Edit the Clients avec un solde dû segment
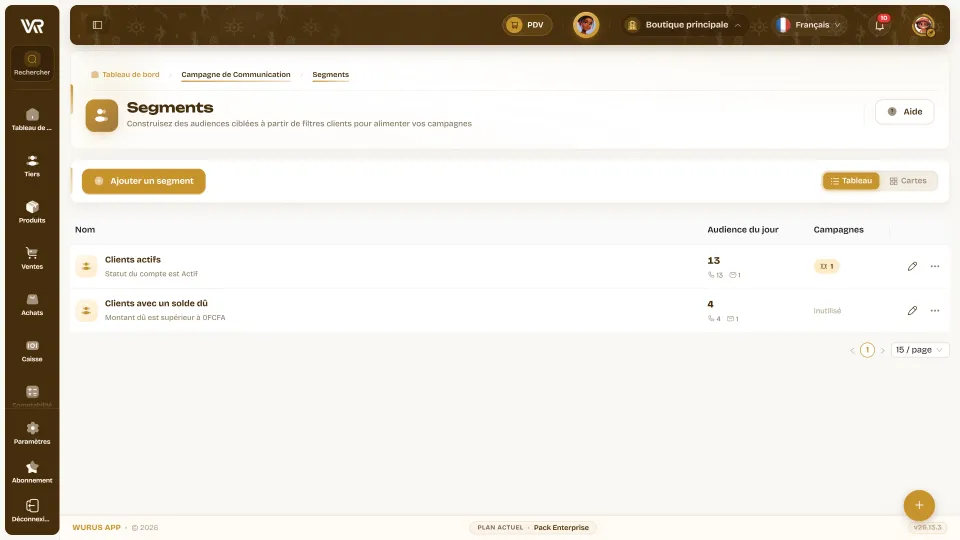This screenshot has height=540, width=960. point(912,310)
